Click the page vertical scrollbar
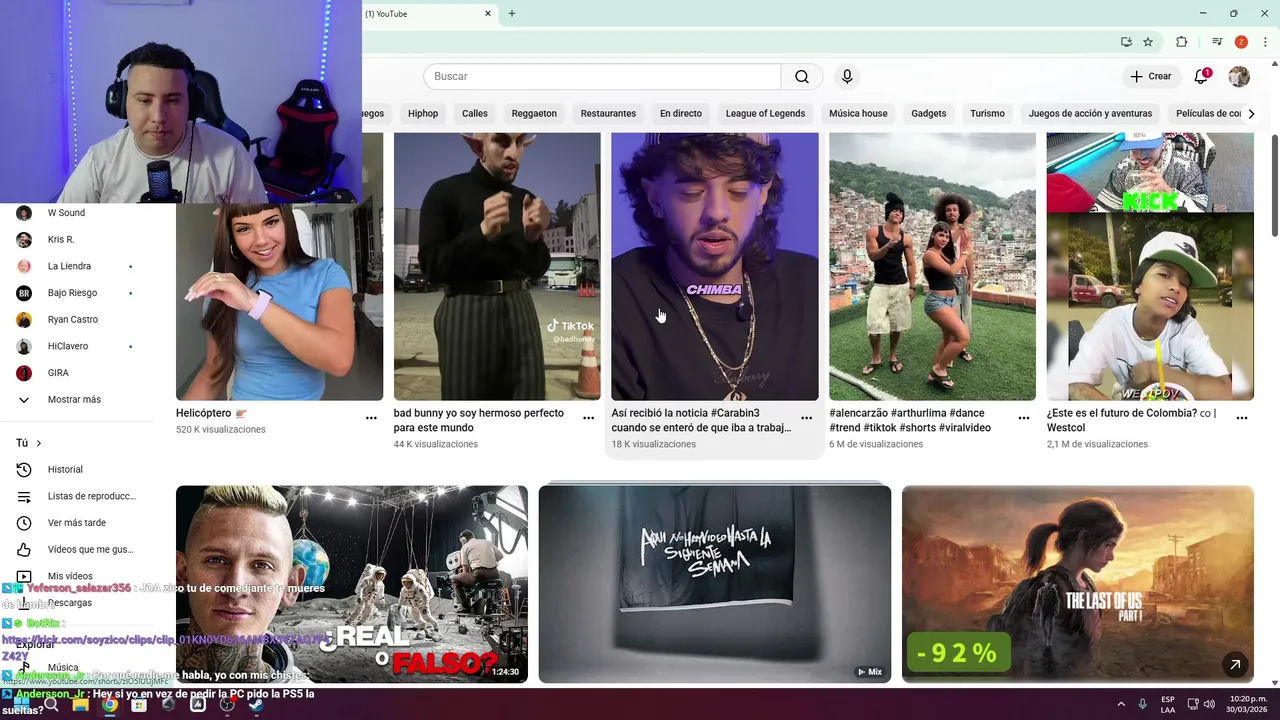 pos(1274,184)
